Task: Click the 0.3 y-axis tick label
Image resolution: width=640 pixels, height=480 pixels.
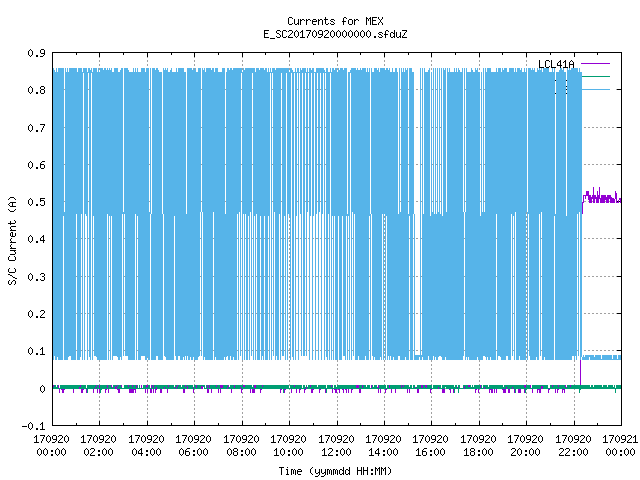Action: pos(36,277)
